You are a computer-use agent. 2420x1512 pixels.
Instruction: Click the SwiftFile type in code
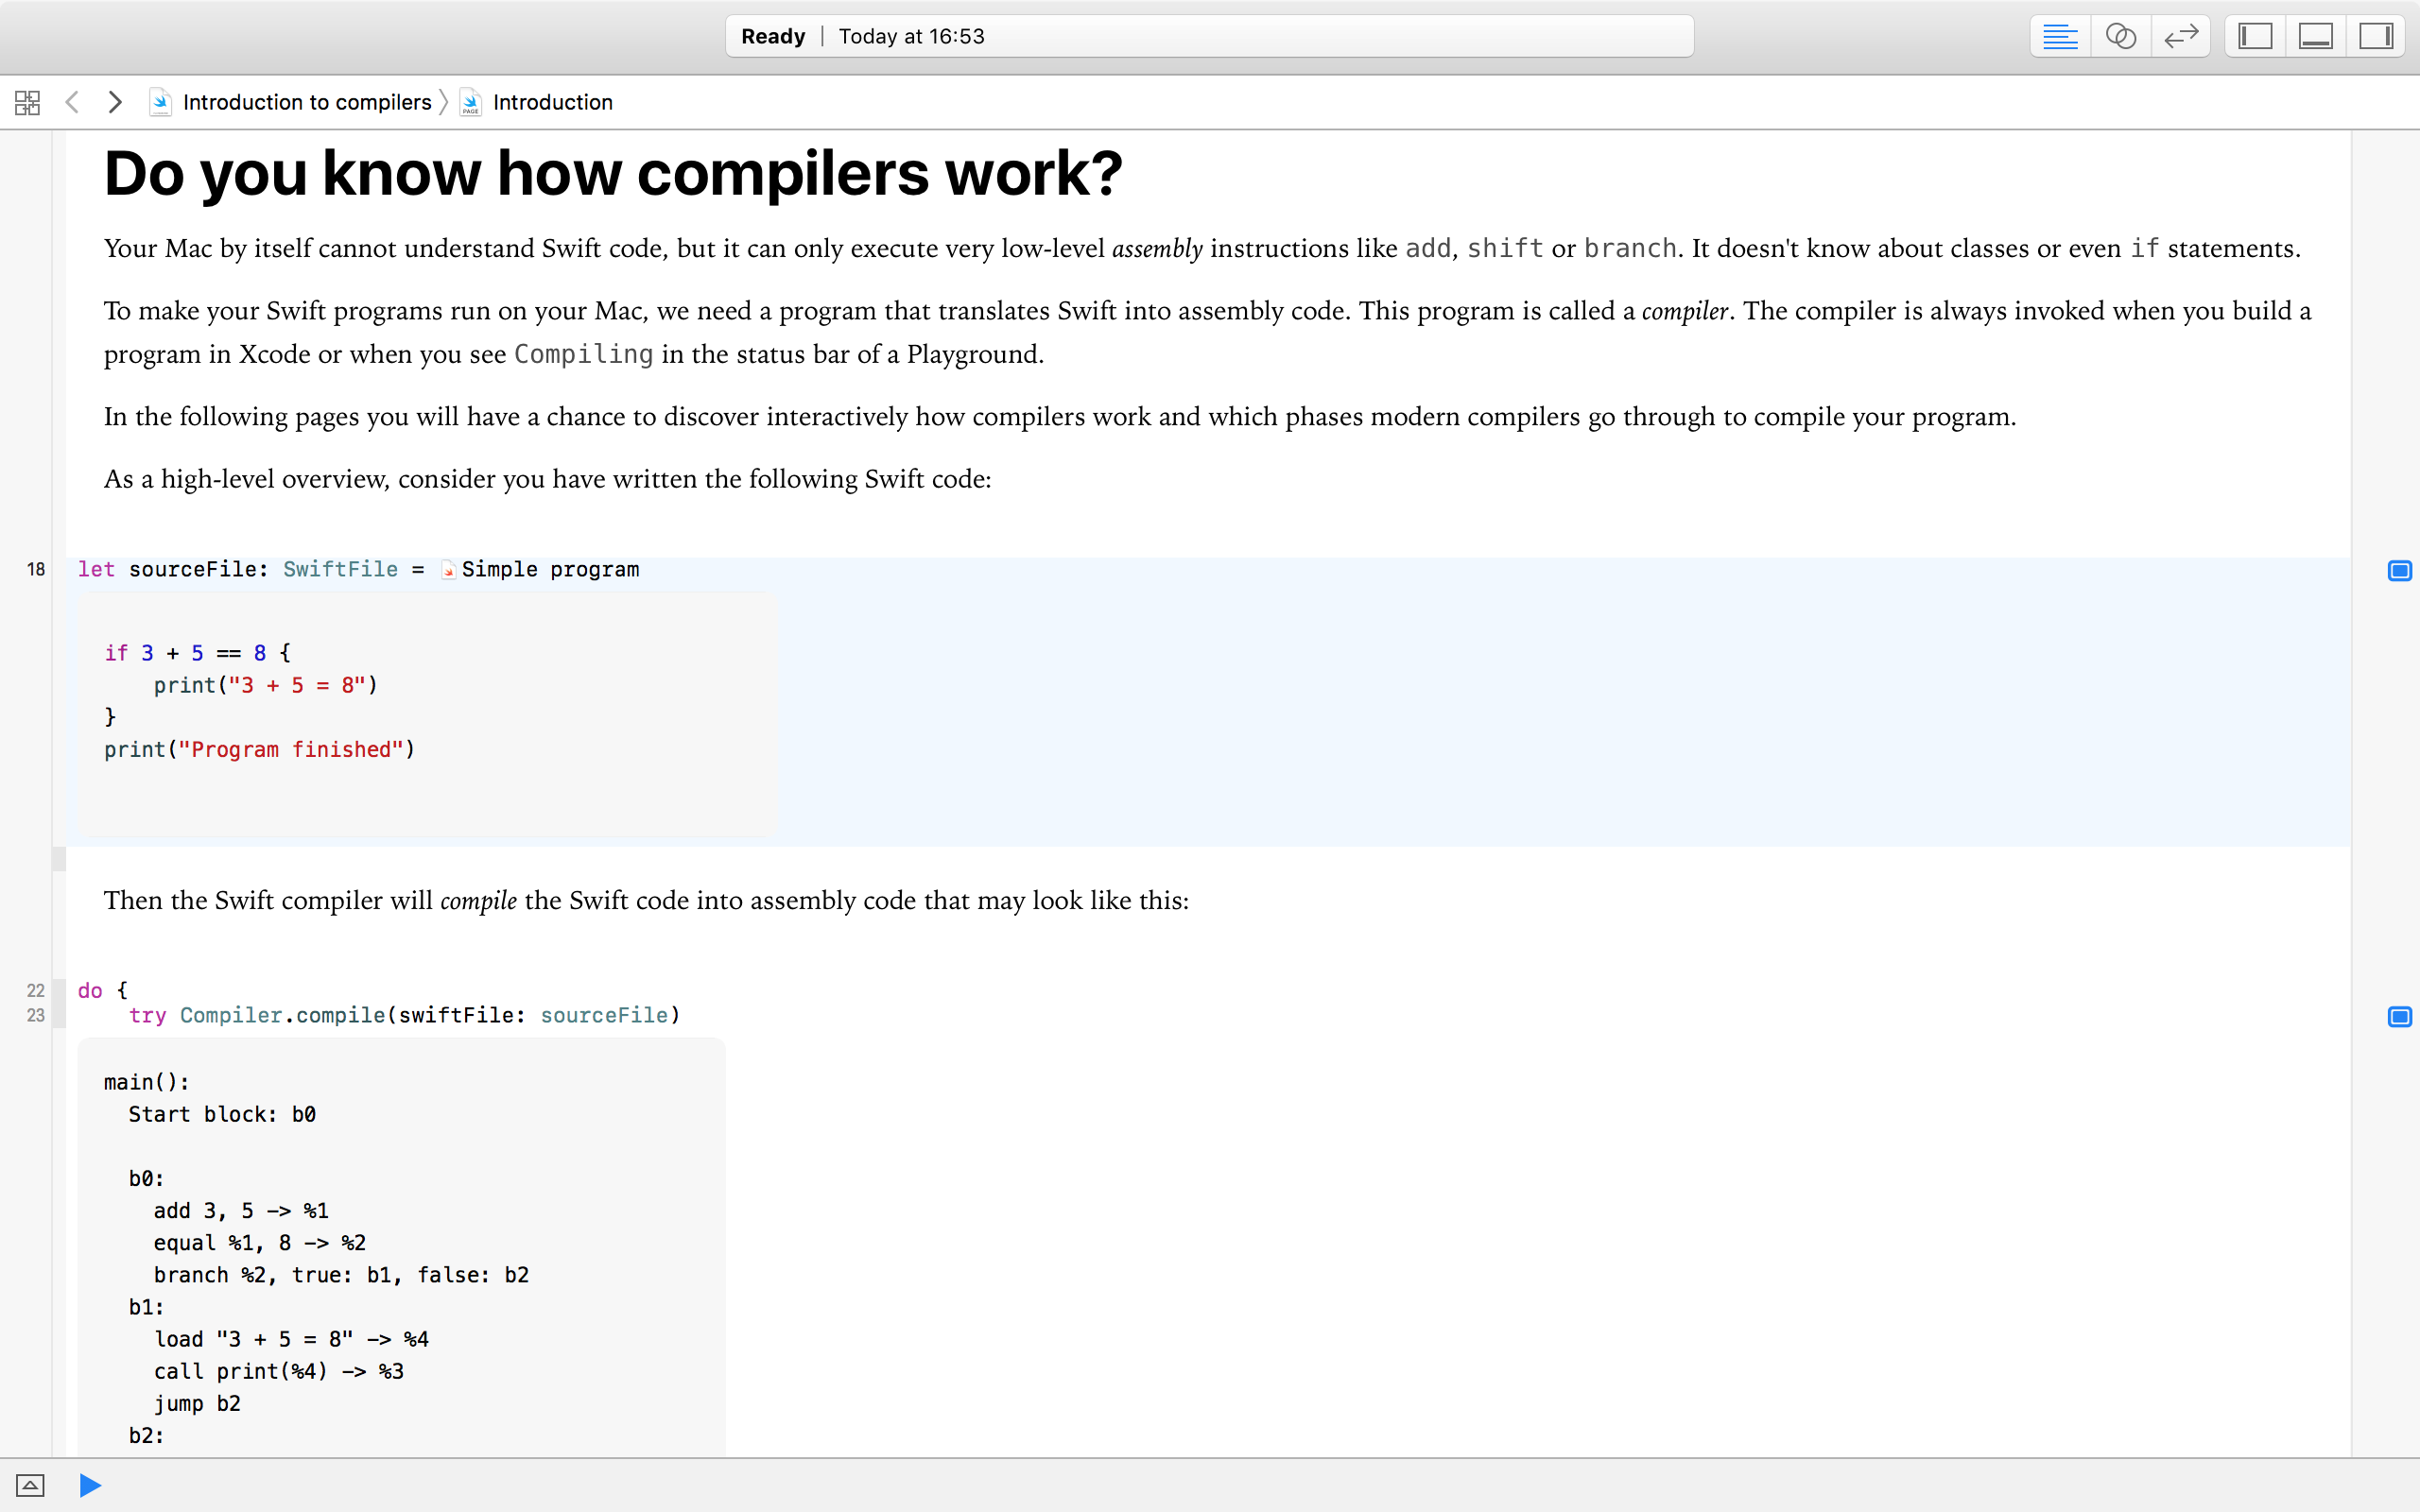340,570
